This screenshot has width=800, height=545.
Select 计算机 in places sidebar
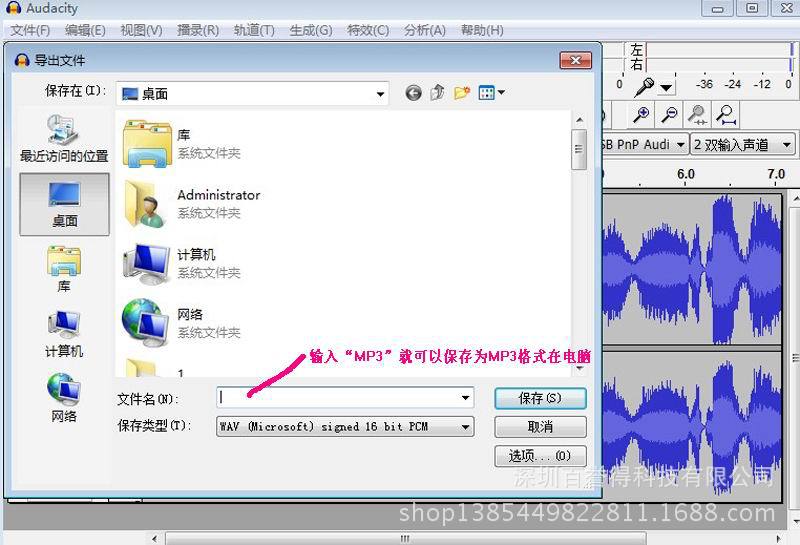tap(64, 334)
